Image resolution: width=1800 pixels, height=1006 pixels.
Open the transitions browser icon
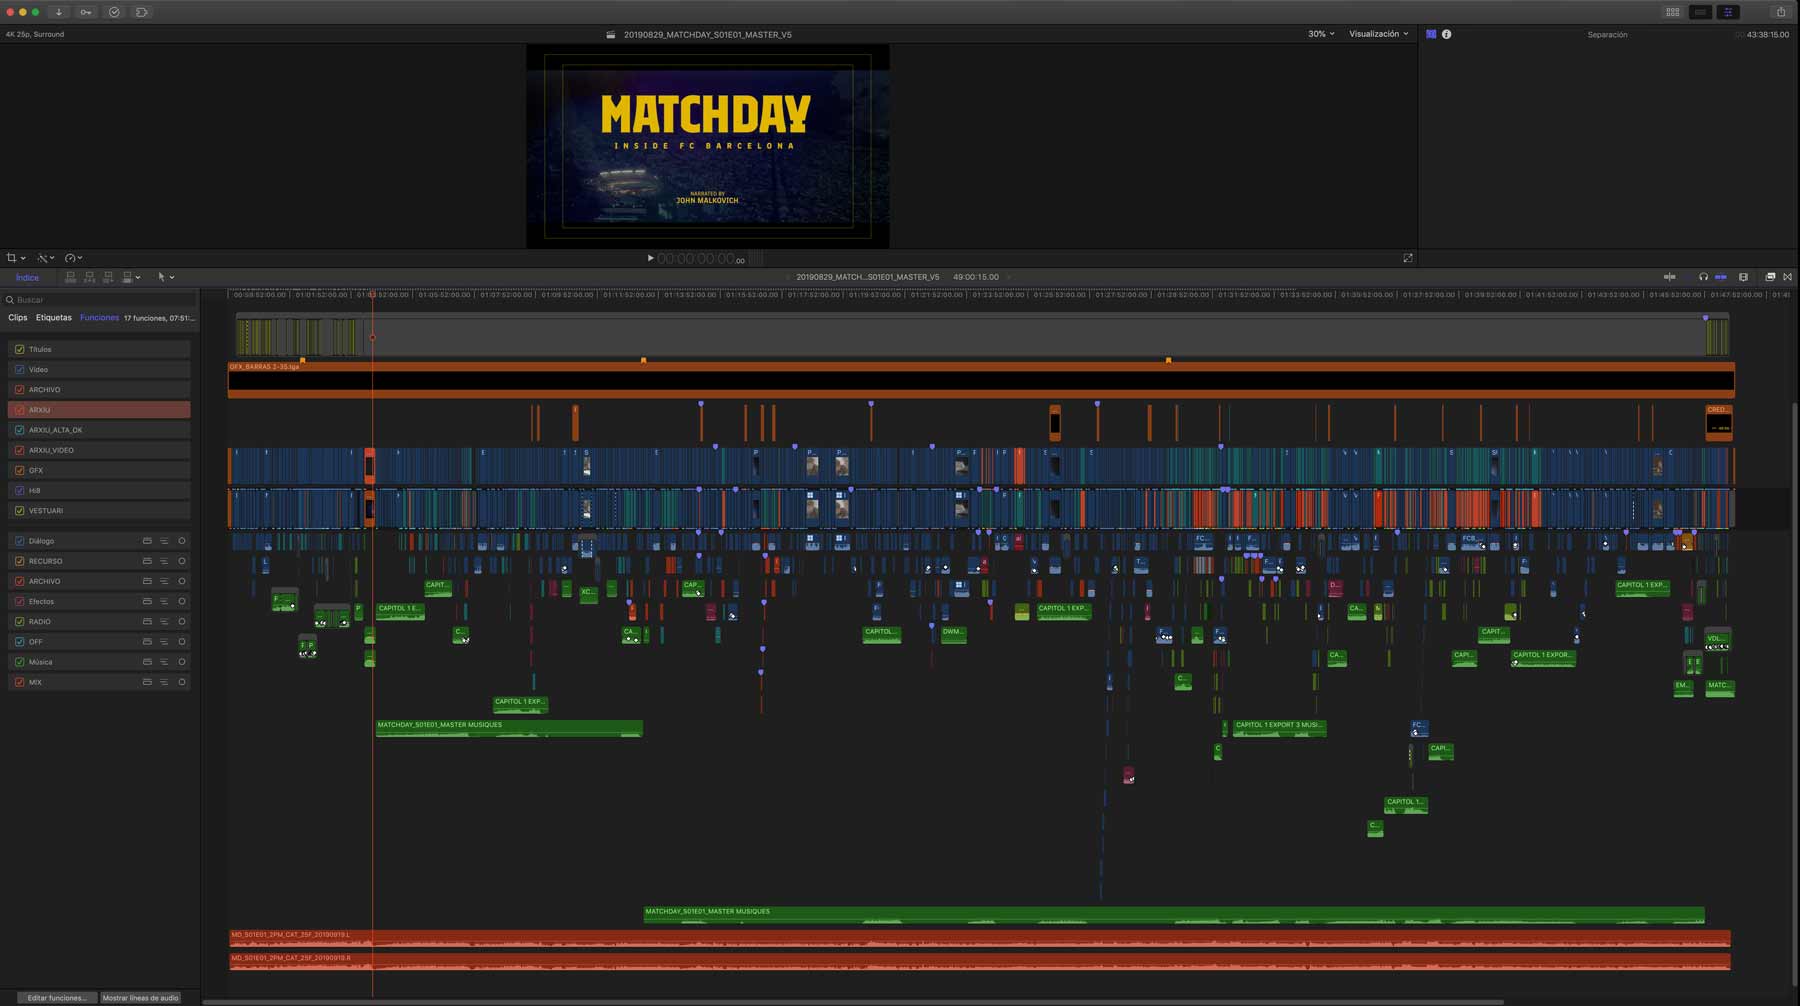[1788, 277]
